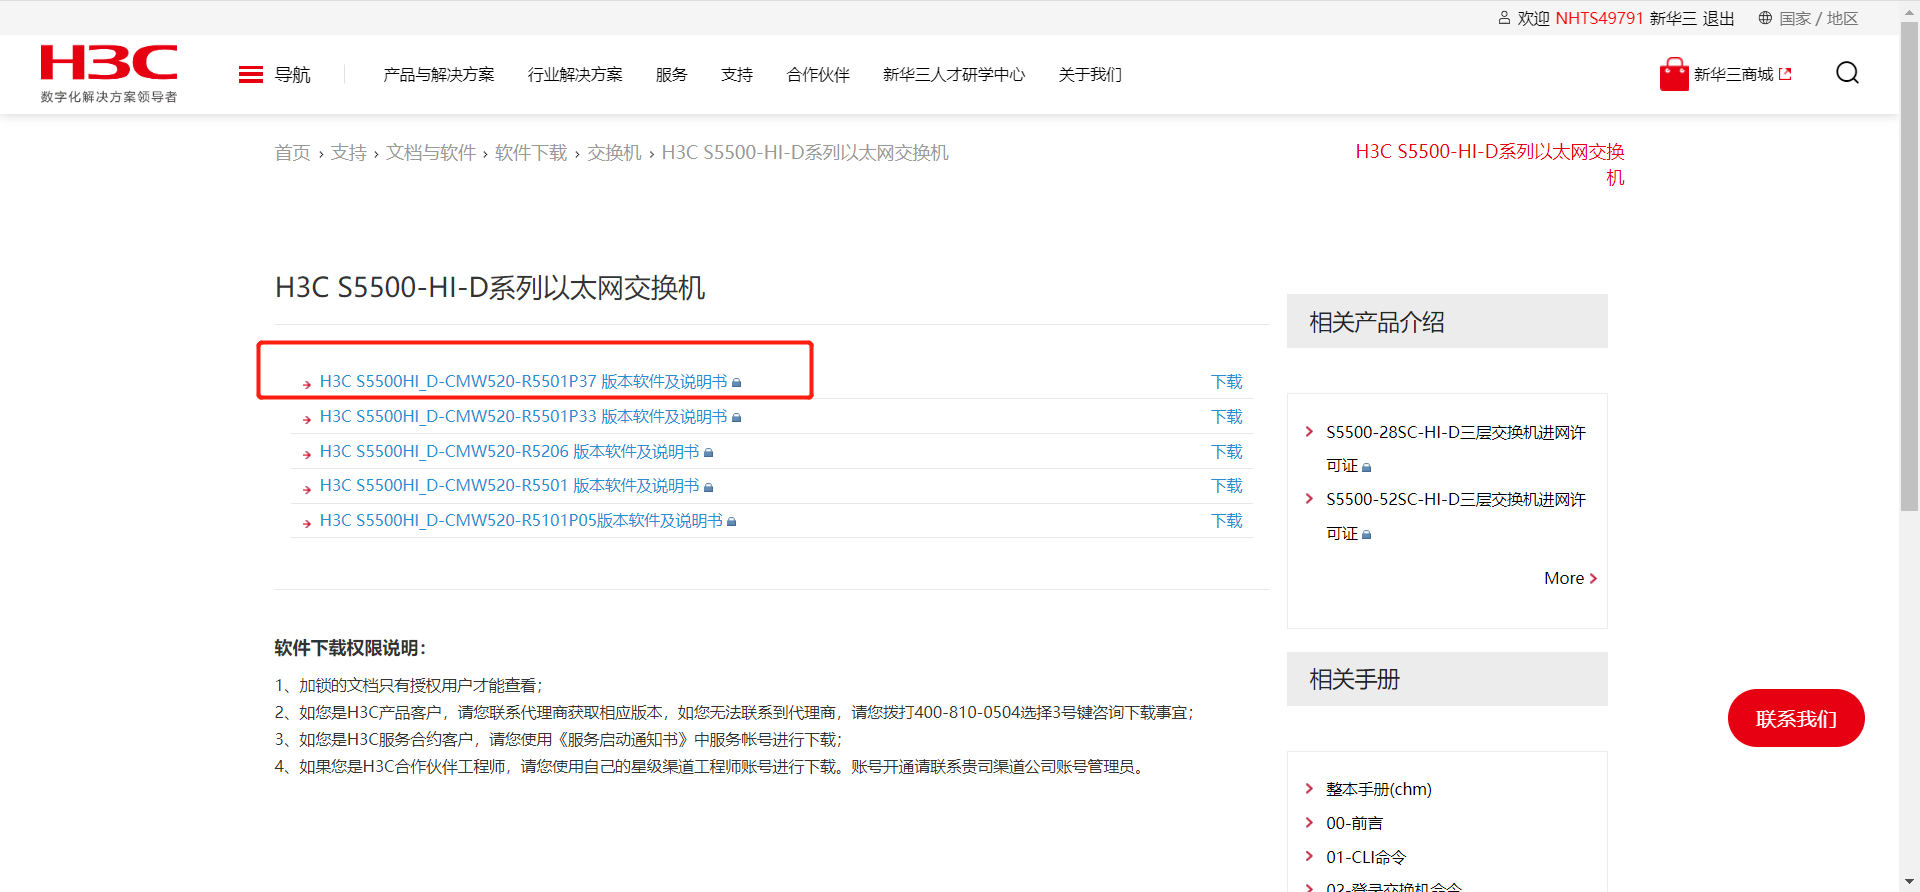Open the R5101P05版本软件及说明书 link
1920x892 pixels.
521,521
